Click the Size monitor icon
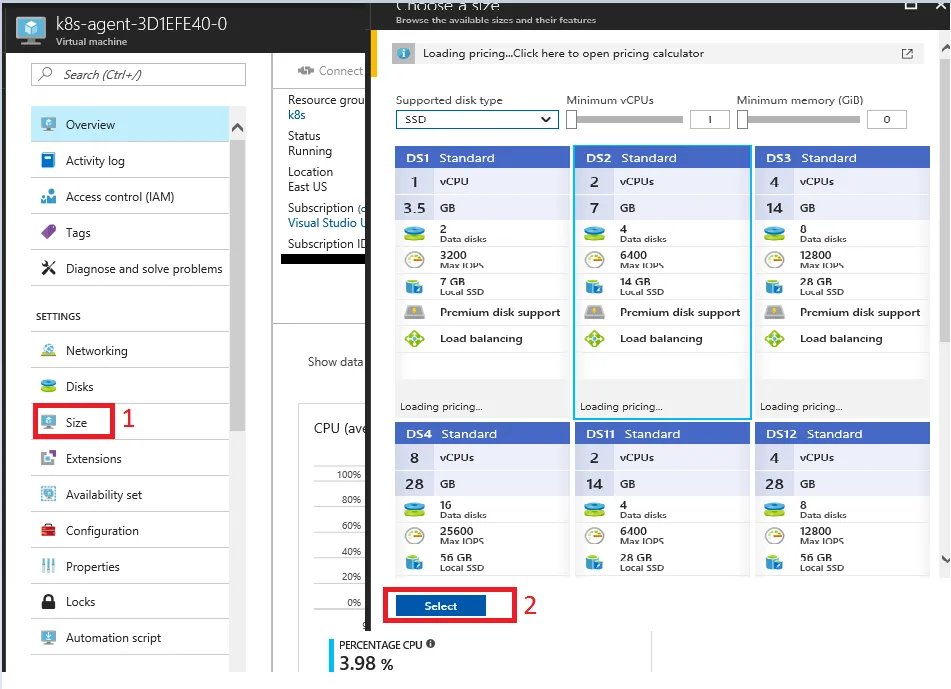Viewport: 951px width, 689px height. (48, 422)
